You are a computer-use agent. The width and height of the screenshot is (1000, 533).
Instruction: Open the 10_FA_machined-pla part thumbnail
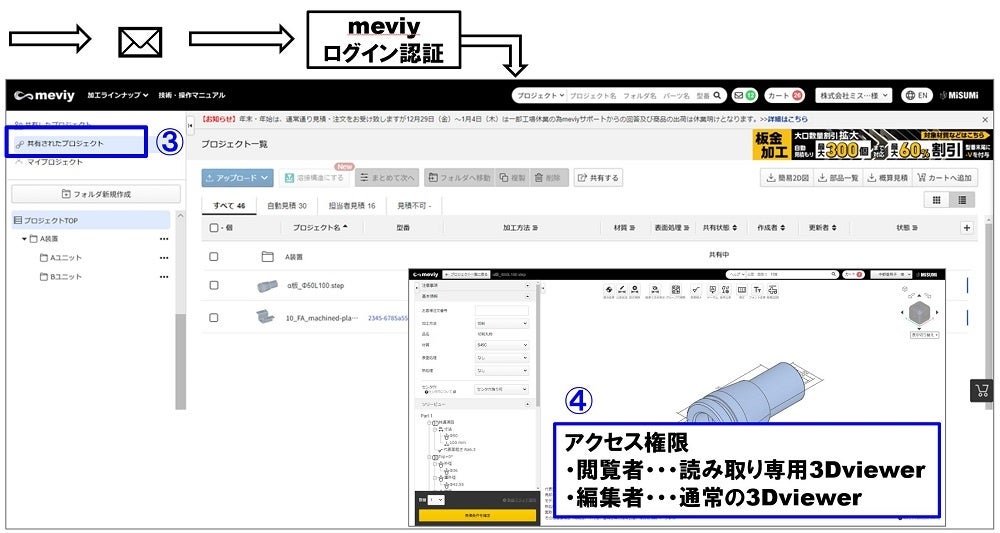coord(265,316)
